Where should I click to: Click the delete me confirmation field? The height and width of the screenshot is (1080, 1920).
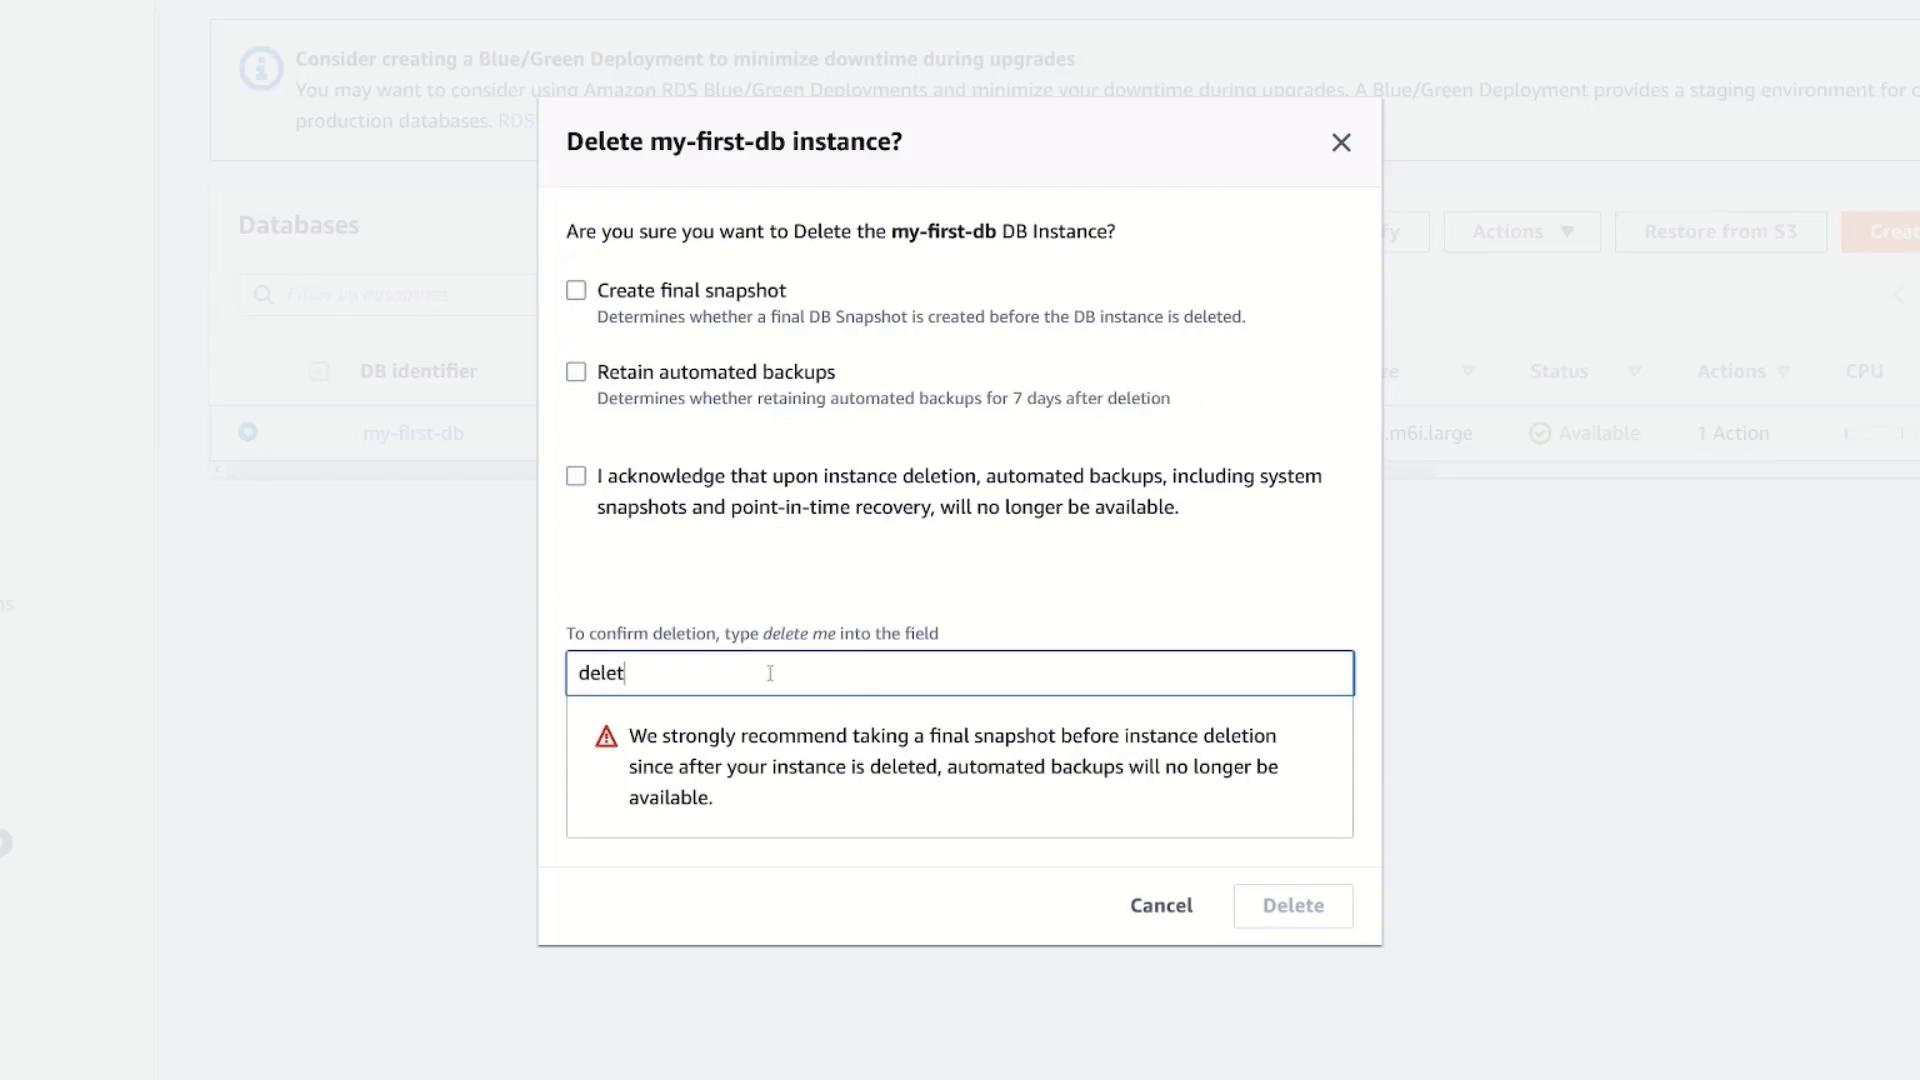[959, 673]
